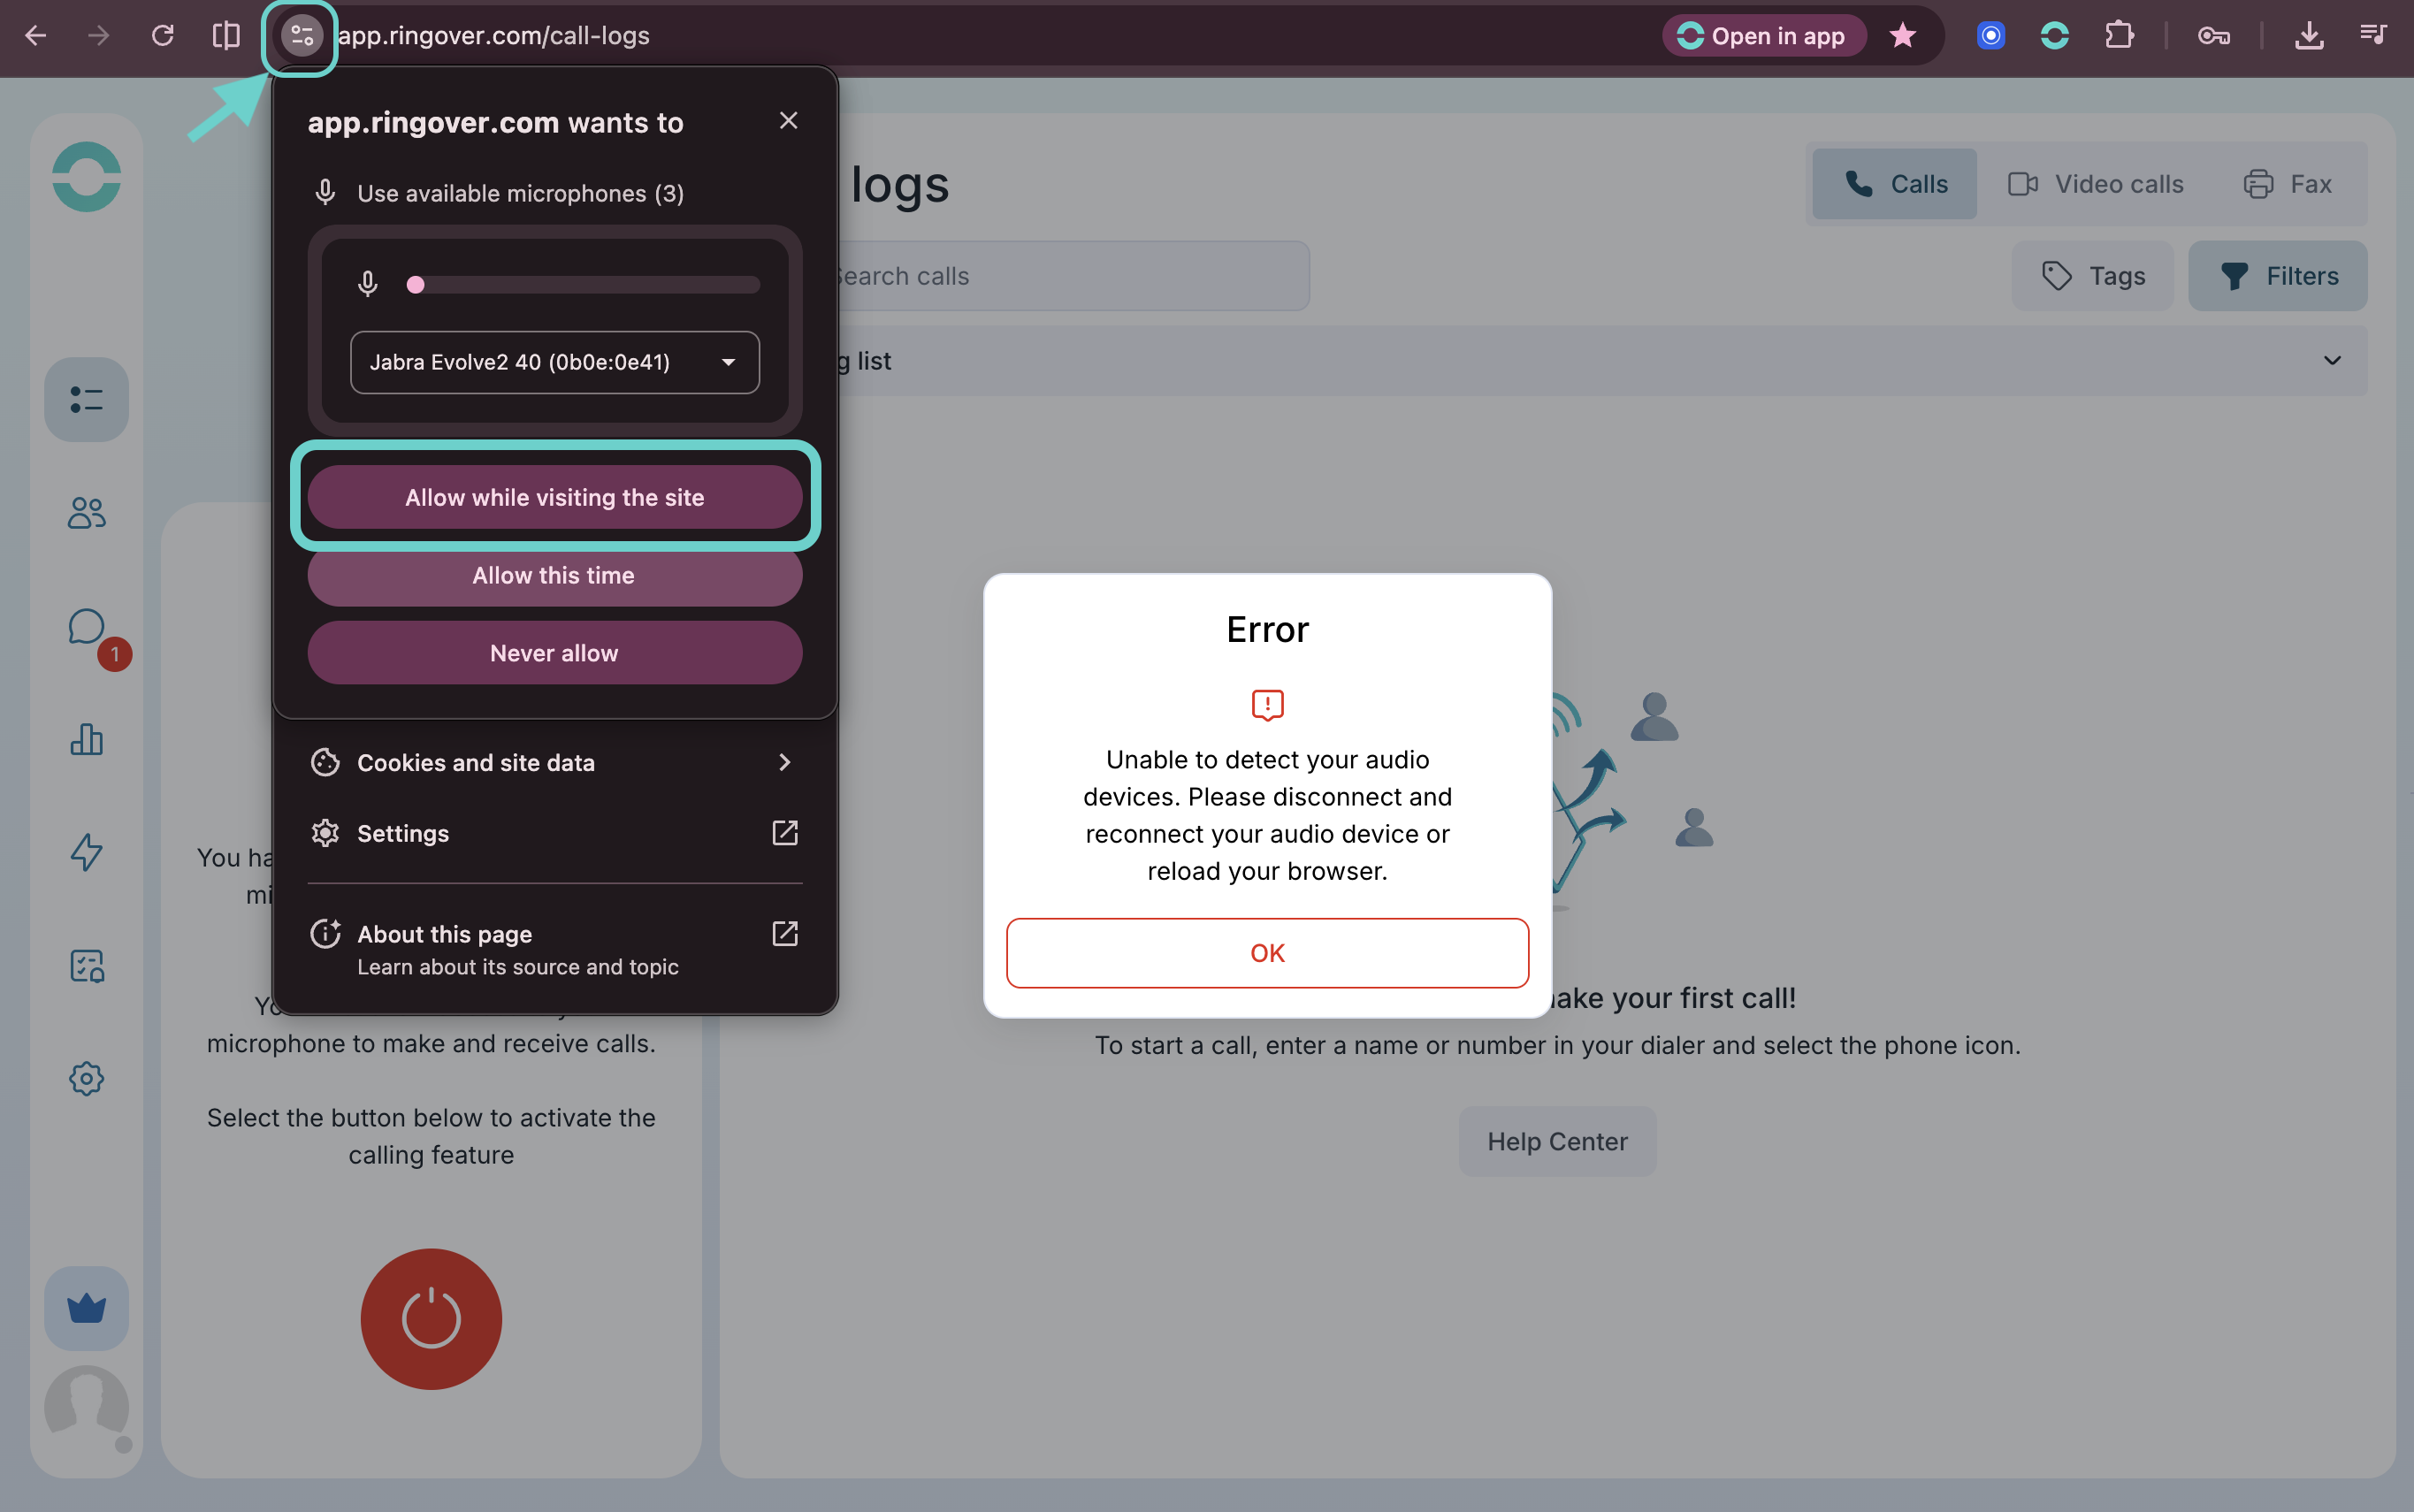
Task: Click the Open in app button
Action: [1763, 36]
